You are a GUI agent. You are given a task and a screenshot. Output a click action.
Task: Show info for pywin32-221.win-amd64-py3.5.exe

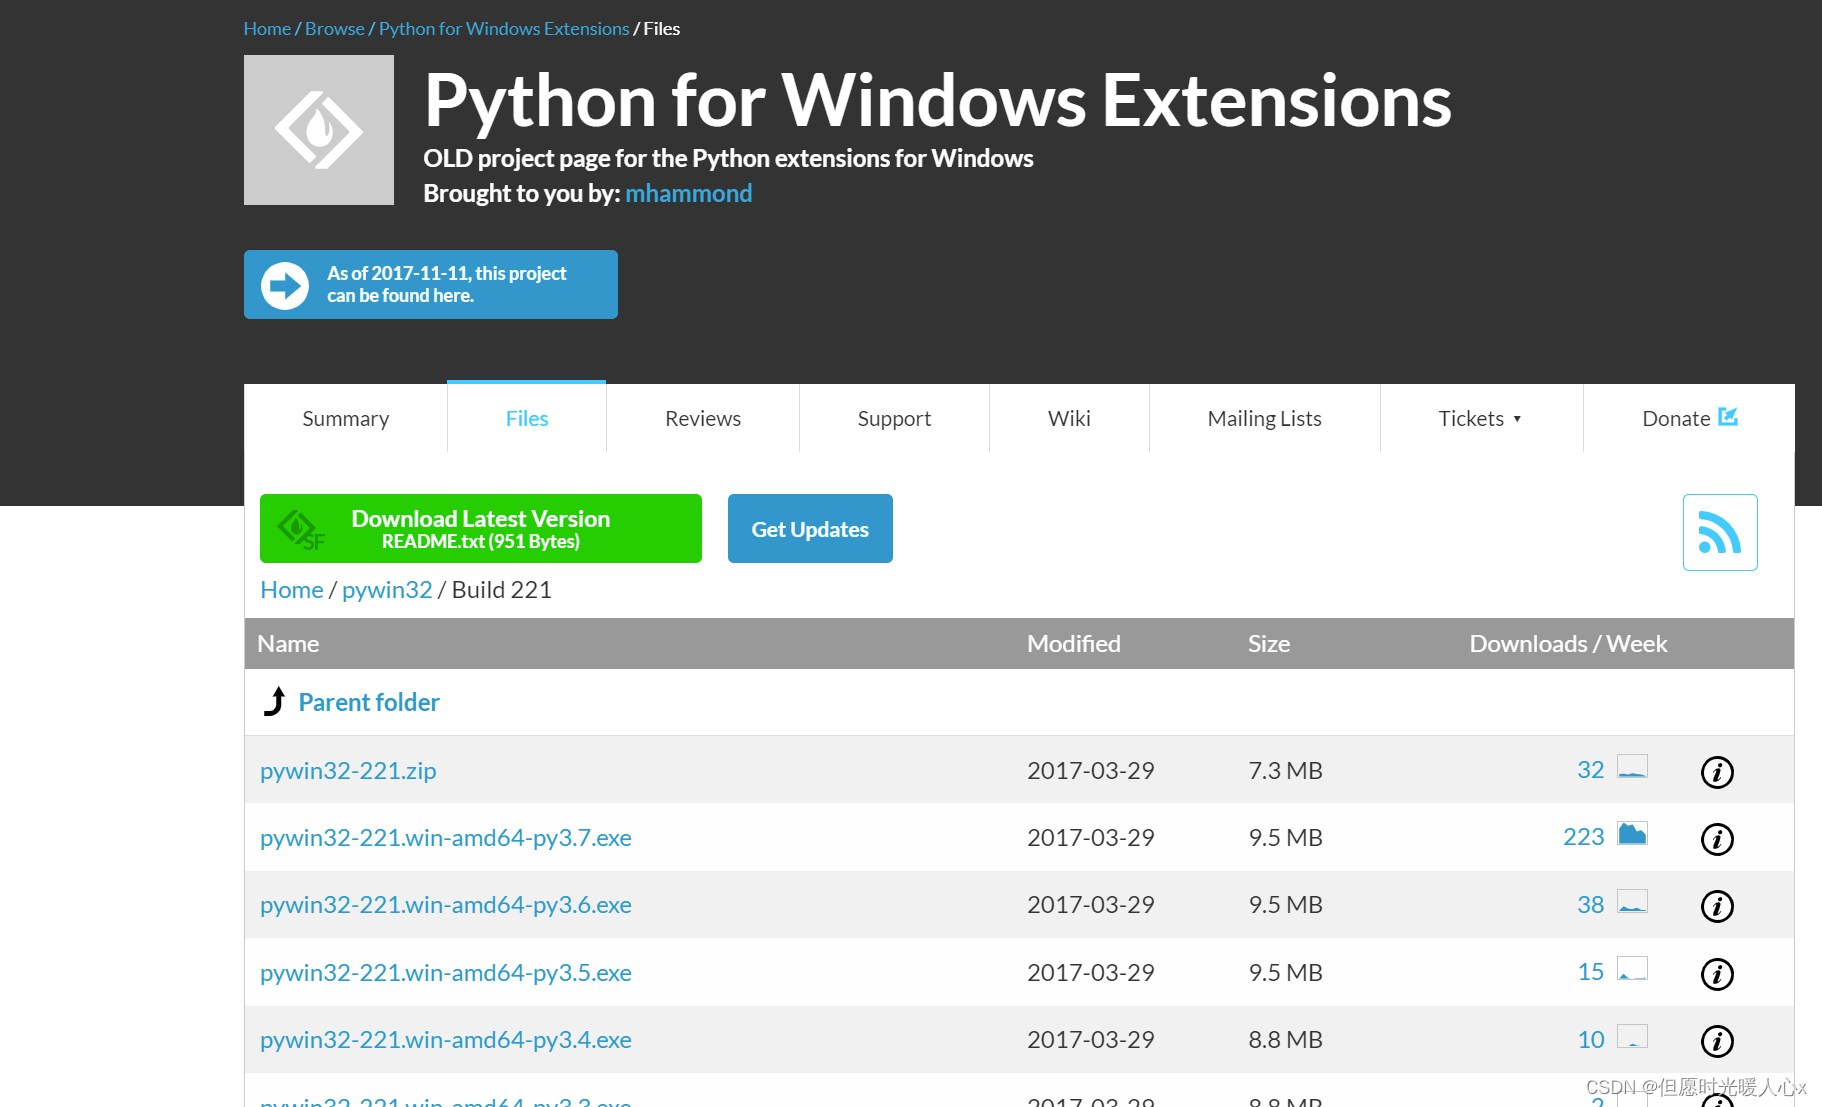pyautogui.click(x=1717, y=974)
